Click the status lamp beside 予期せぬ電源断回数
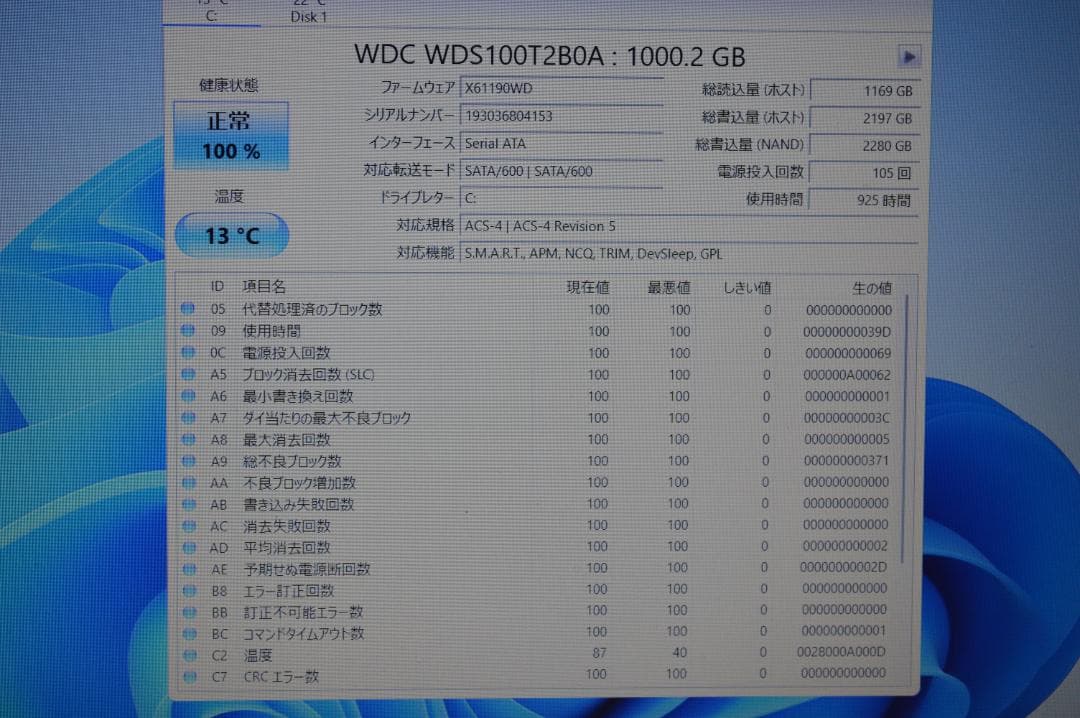This screenshot has height=718, width=1080. pos(188,569)
